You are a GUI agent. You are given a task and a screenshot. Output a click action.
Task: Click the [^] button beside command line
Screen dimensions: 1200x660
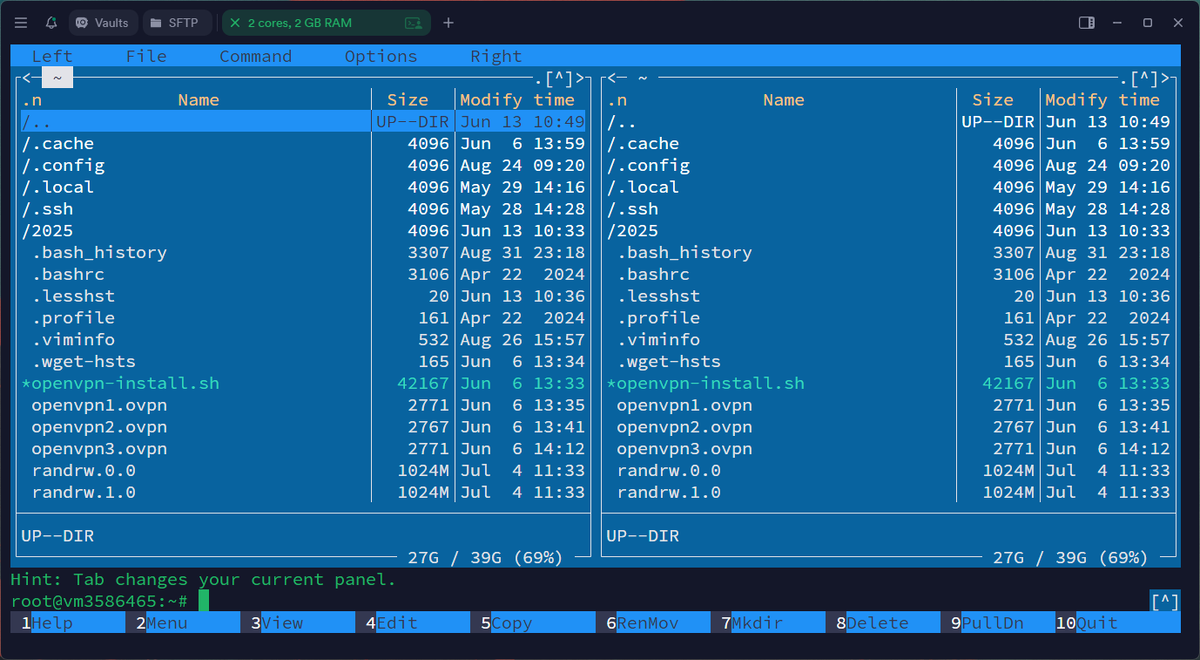click(x=1165, y=601)
